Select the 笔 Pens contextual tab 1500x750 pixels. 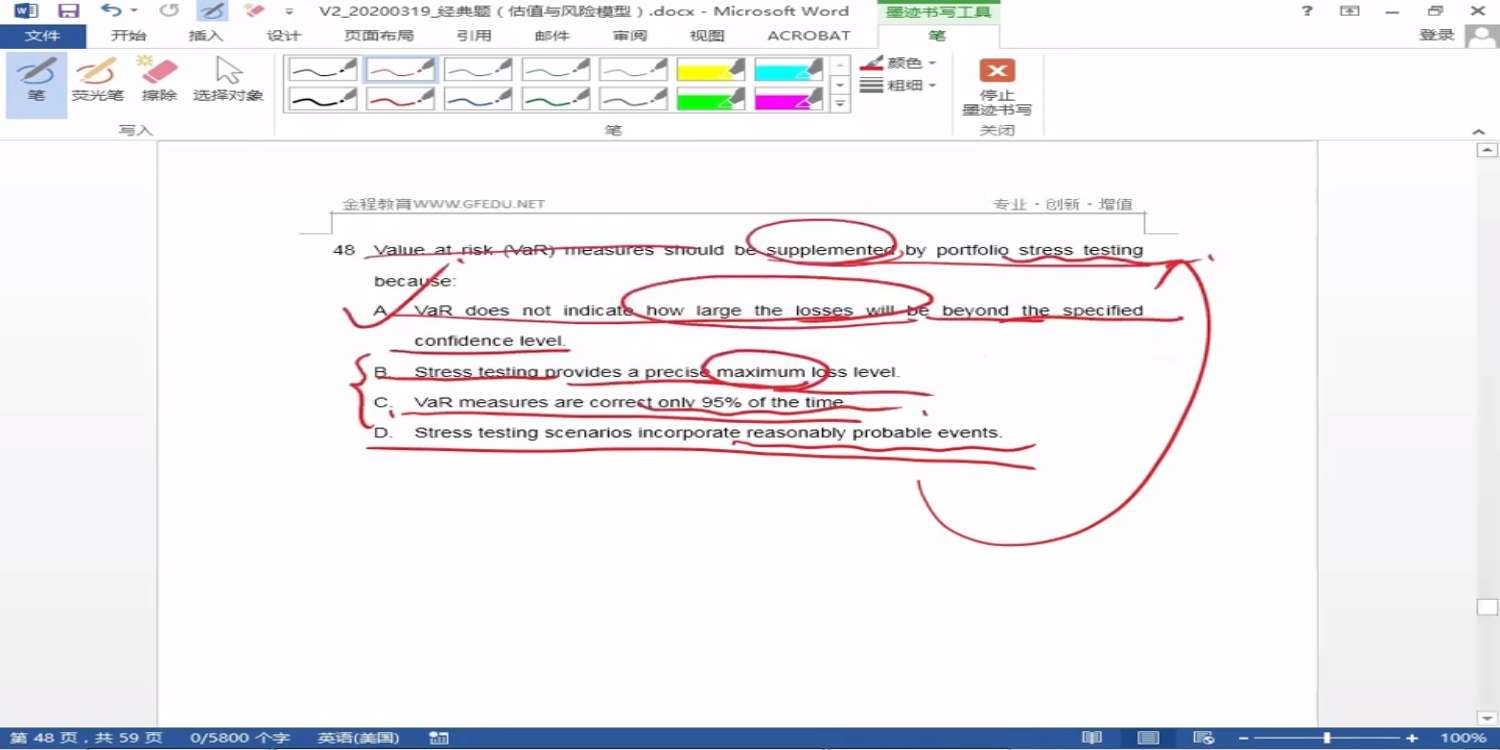[x=937, y=36]
